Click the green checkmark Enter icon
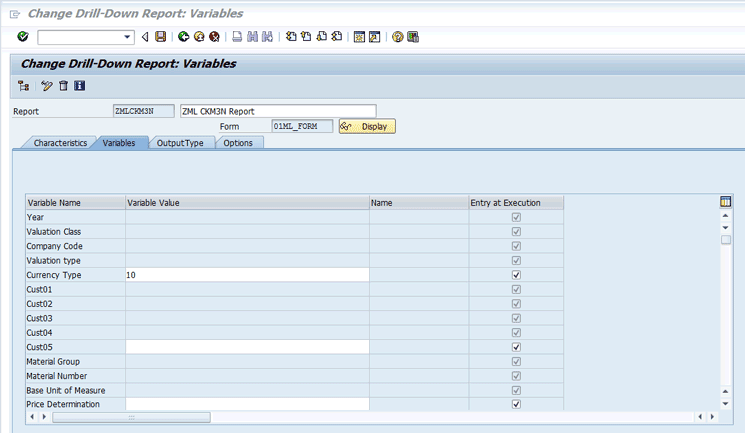The height and width of the screenshot is (433, 745). [23, 37]
